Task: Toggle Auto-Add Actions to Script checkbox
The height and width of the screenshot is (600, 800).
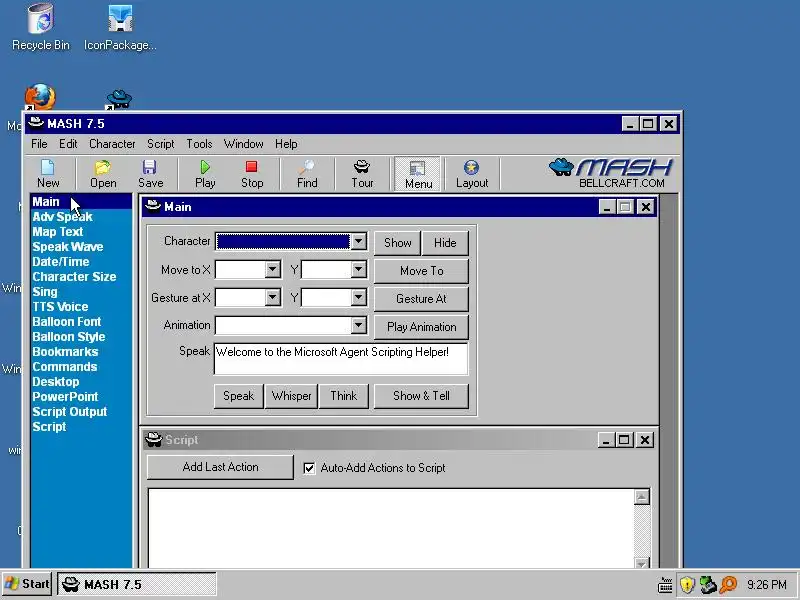Action: (309, 468)
